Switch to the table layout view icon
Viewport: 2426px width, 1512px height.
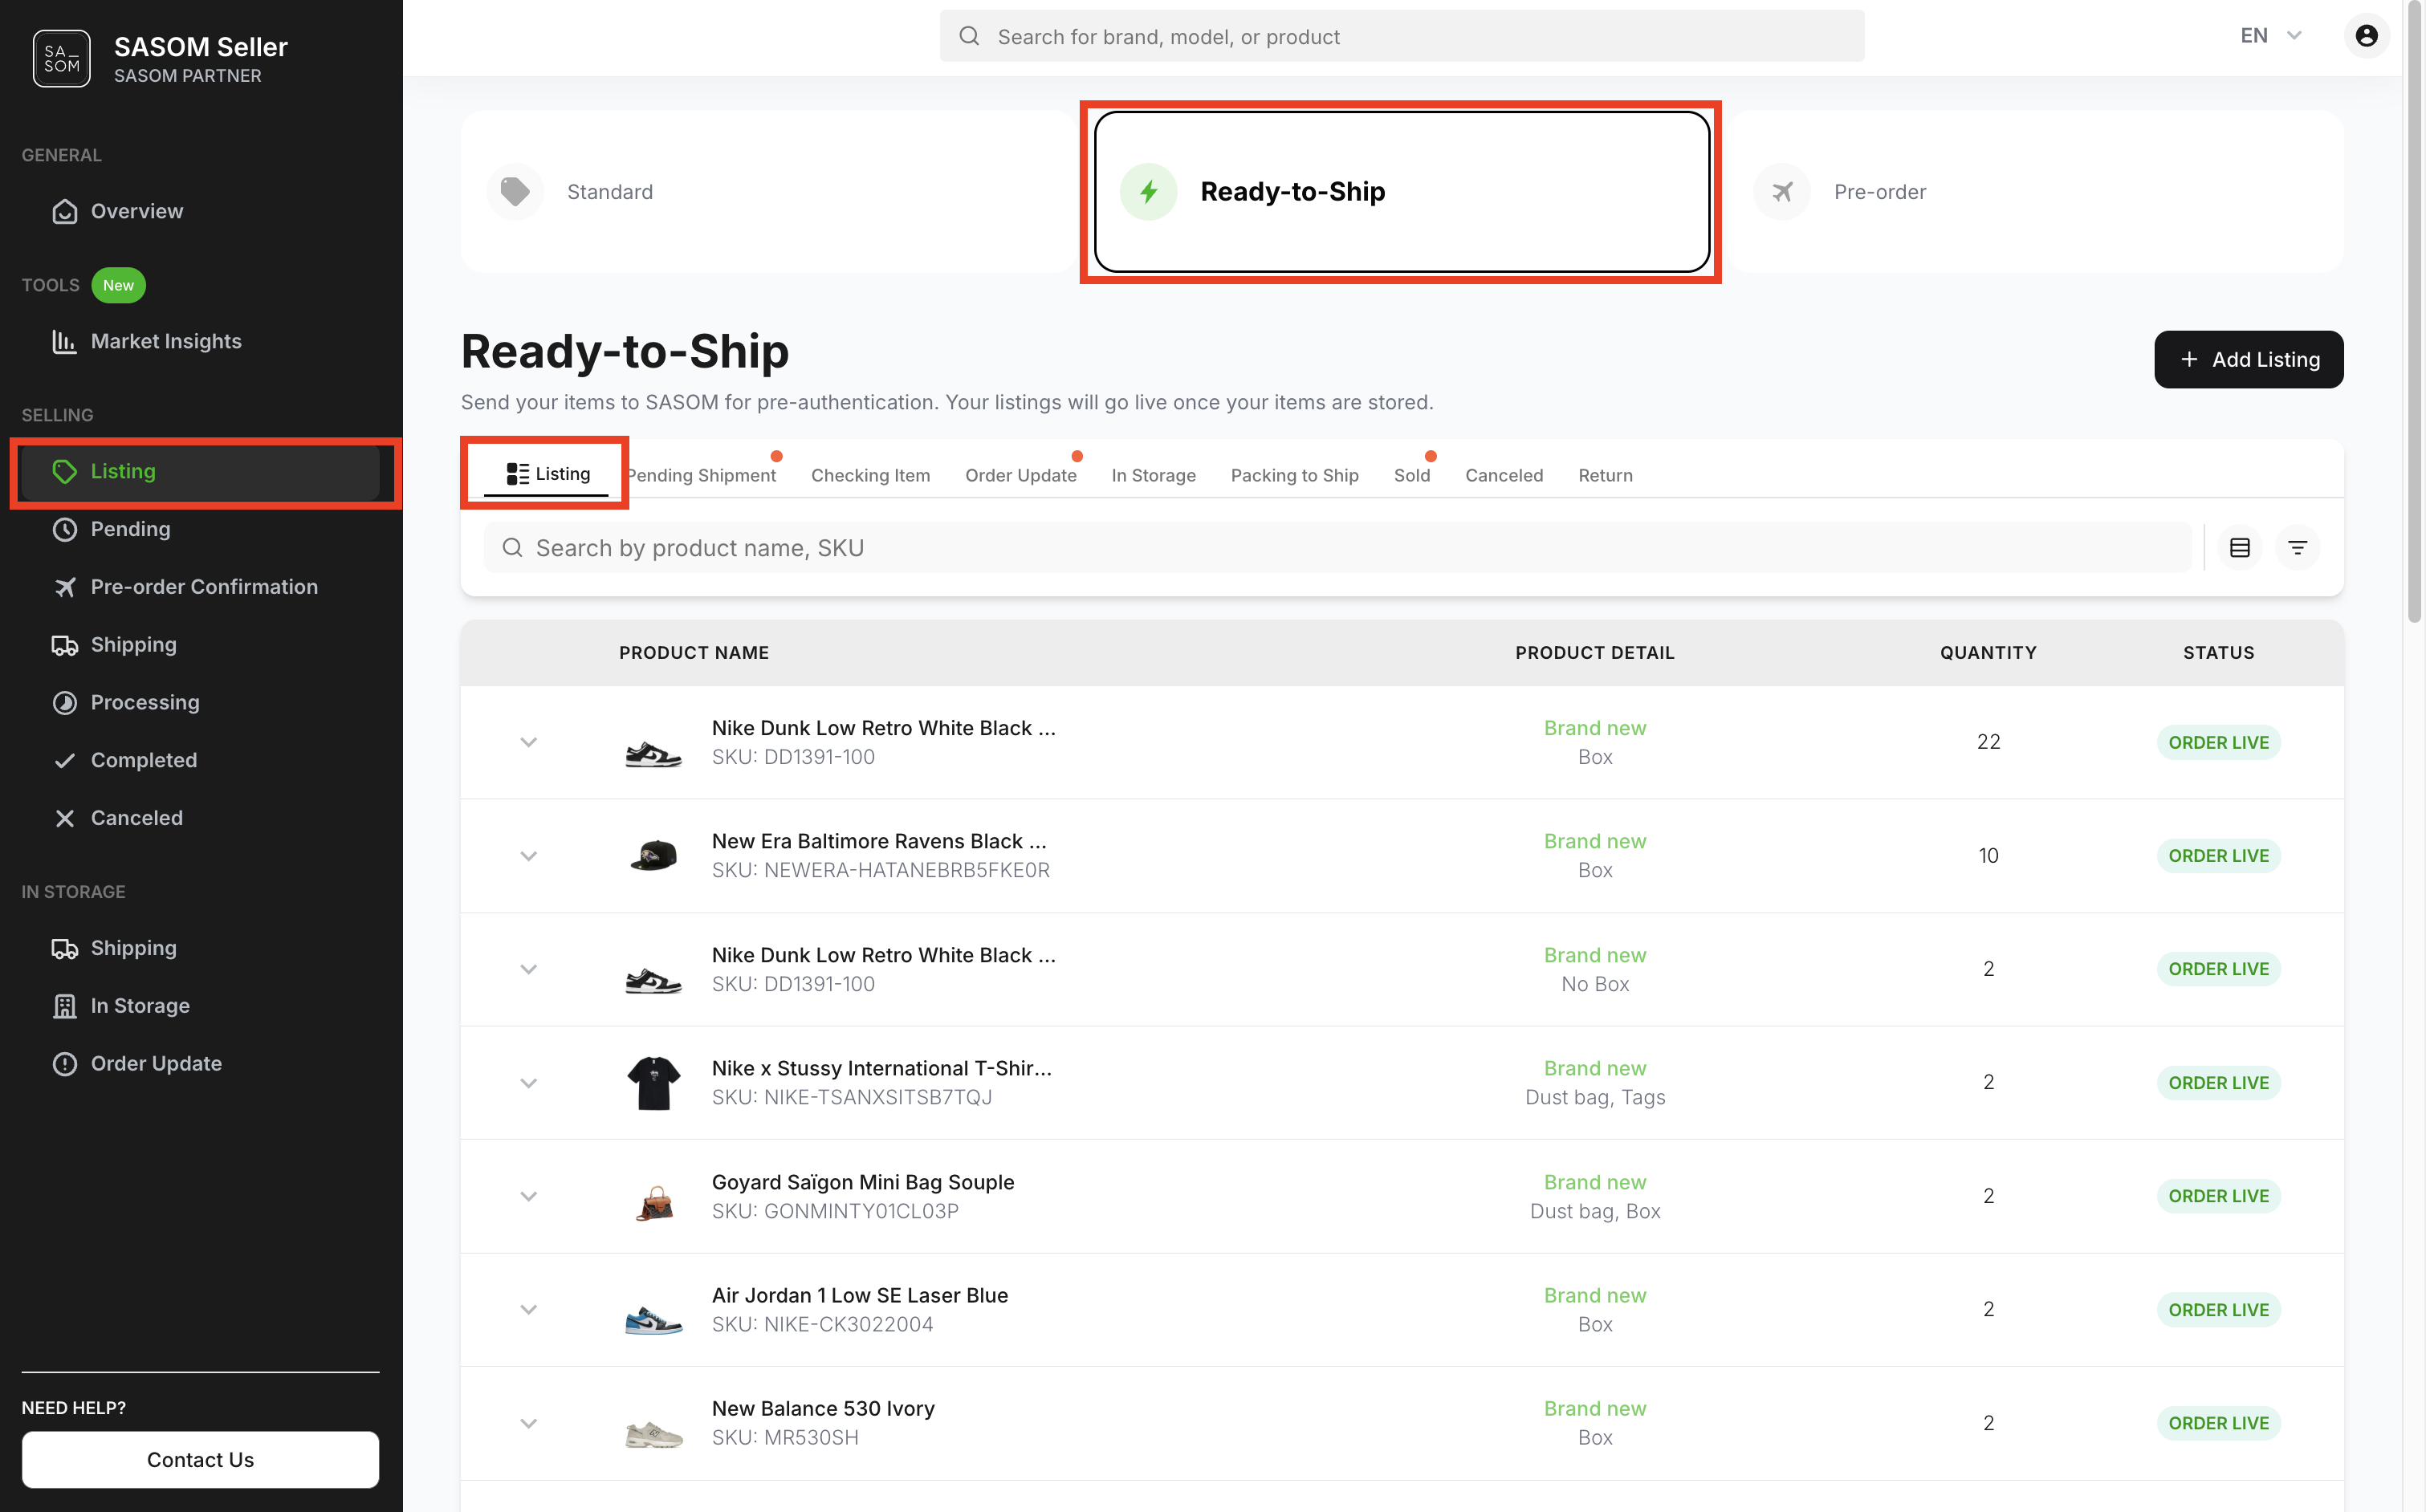pos(2239,548)
